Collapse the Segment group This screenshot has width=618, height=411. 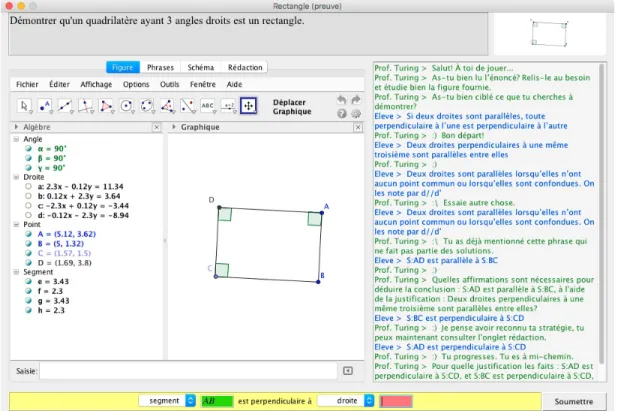(x=16, y=272)
